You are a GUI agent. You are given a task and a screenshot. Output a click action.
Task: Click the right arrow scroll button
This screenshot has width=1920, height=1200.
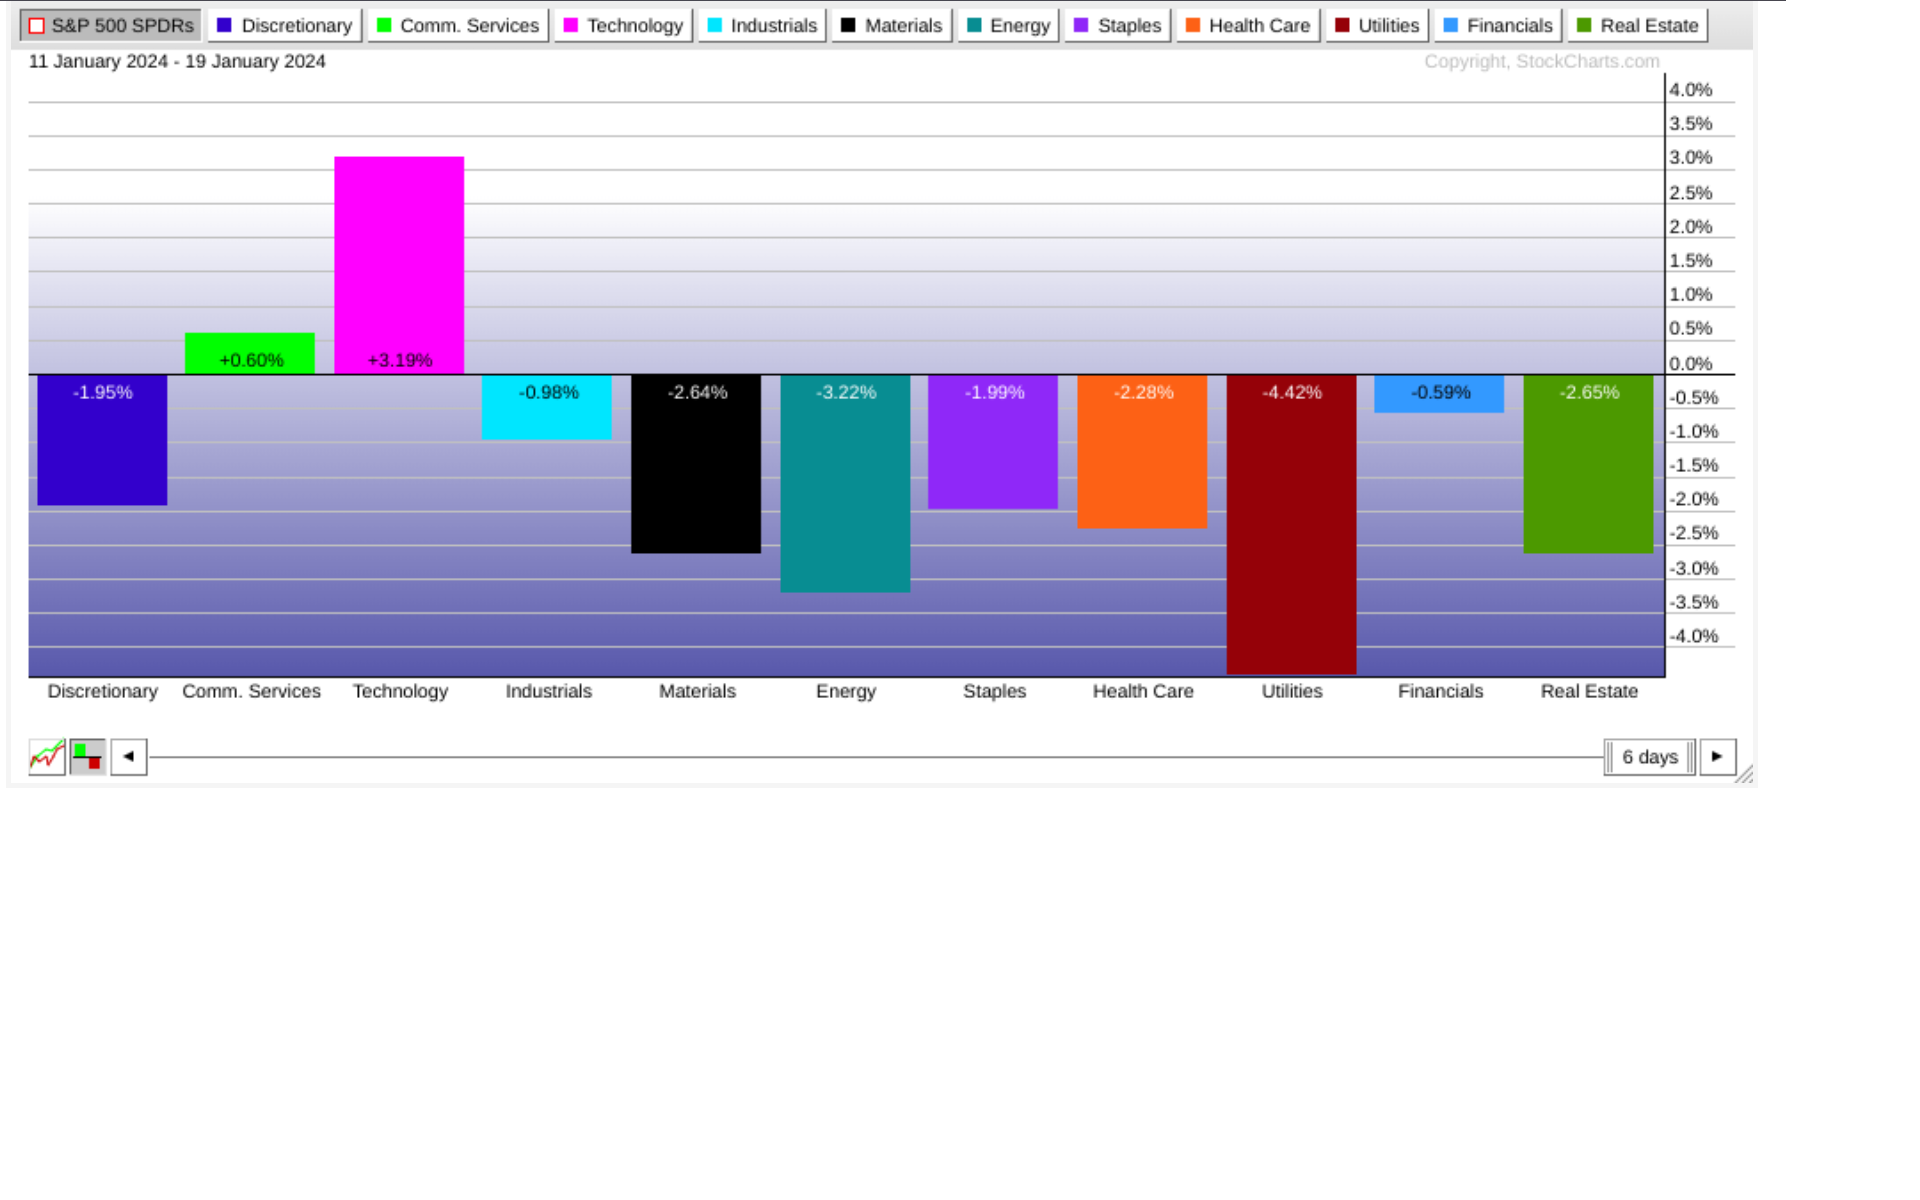click(1716, 756)
